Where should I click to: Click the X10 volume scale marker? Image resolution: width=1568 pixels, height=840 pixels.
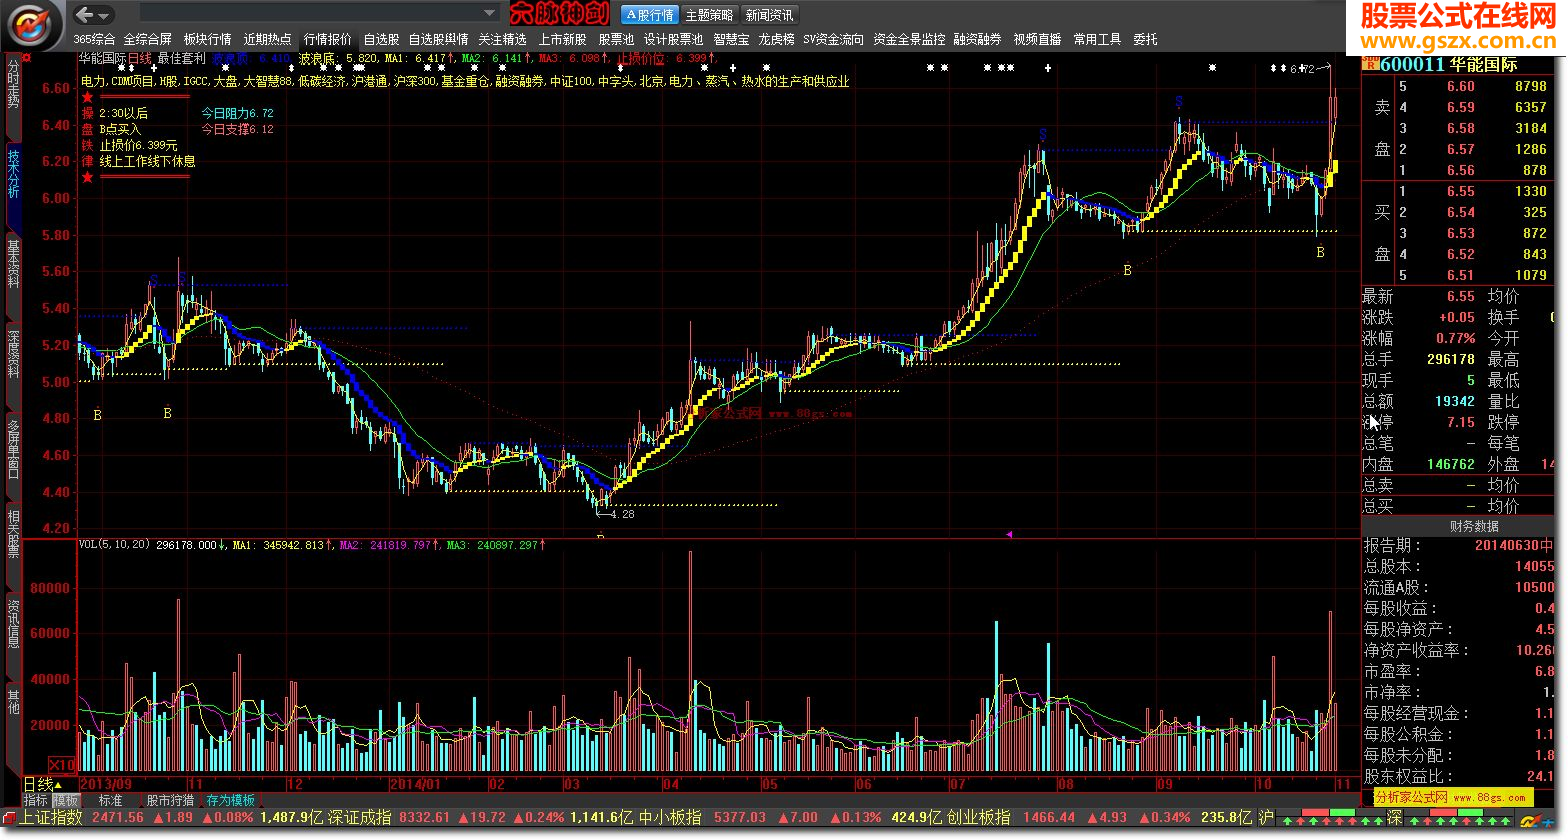62,765
